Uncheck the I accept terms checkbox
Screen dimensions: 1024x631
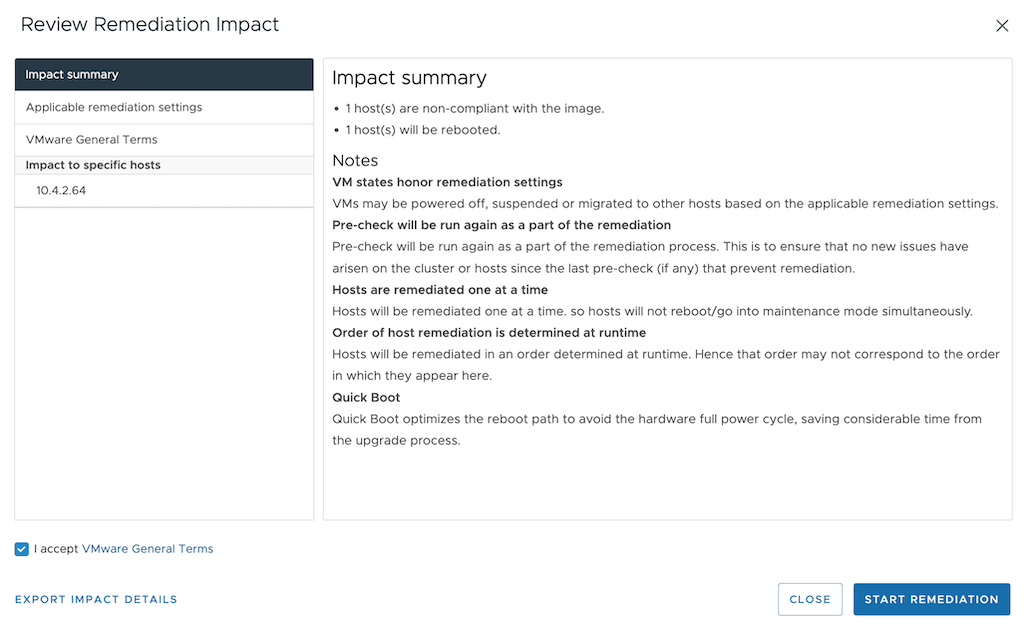tap(22, 549)
